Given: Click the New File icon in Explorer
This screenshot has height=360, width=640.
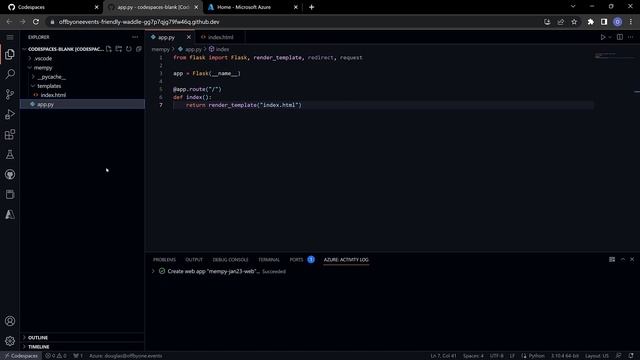Looking at the screenshot, I should 109,49.
